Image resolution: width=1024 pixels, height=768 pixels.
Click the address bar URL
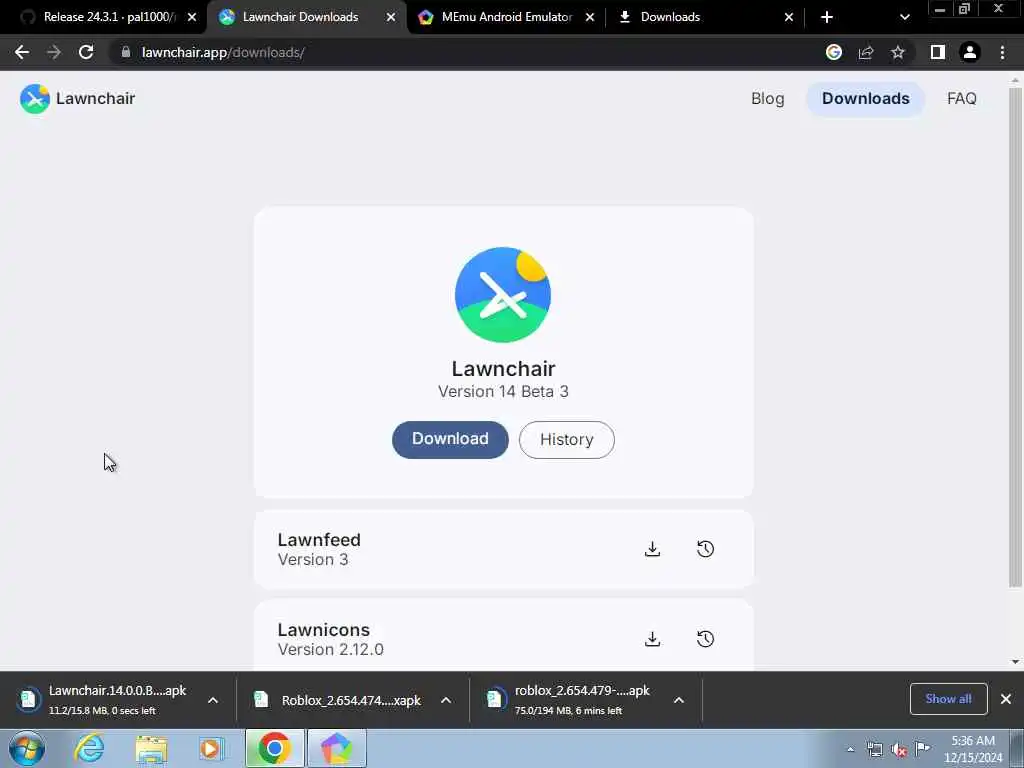coord(223,52)
